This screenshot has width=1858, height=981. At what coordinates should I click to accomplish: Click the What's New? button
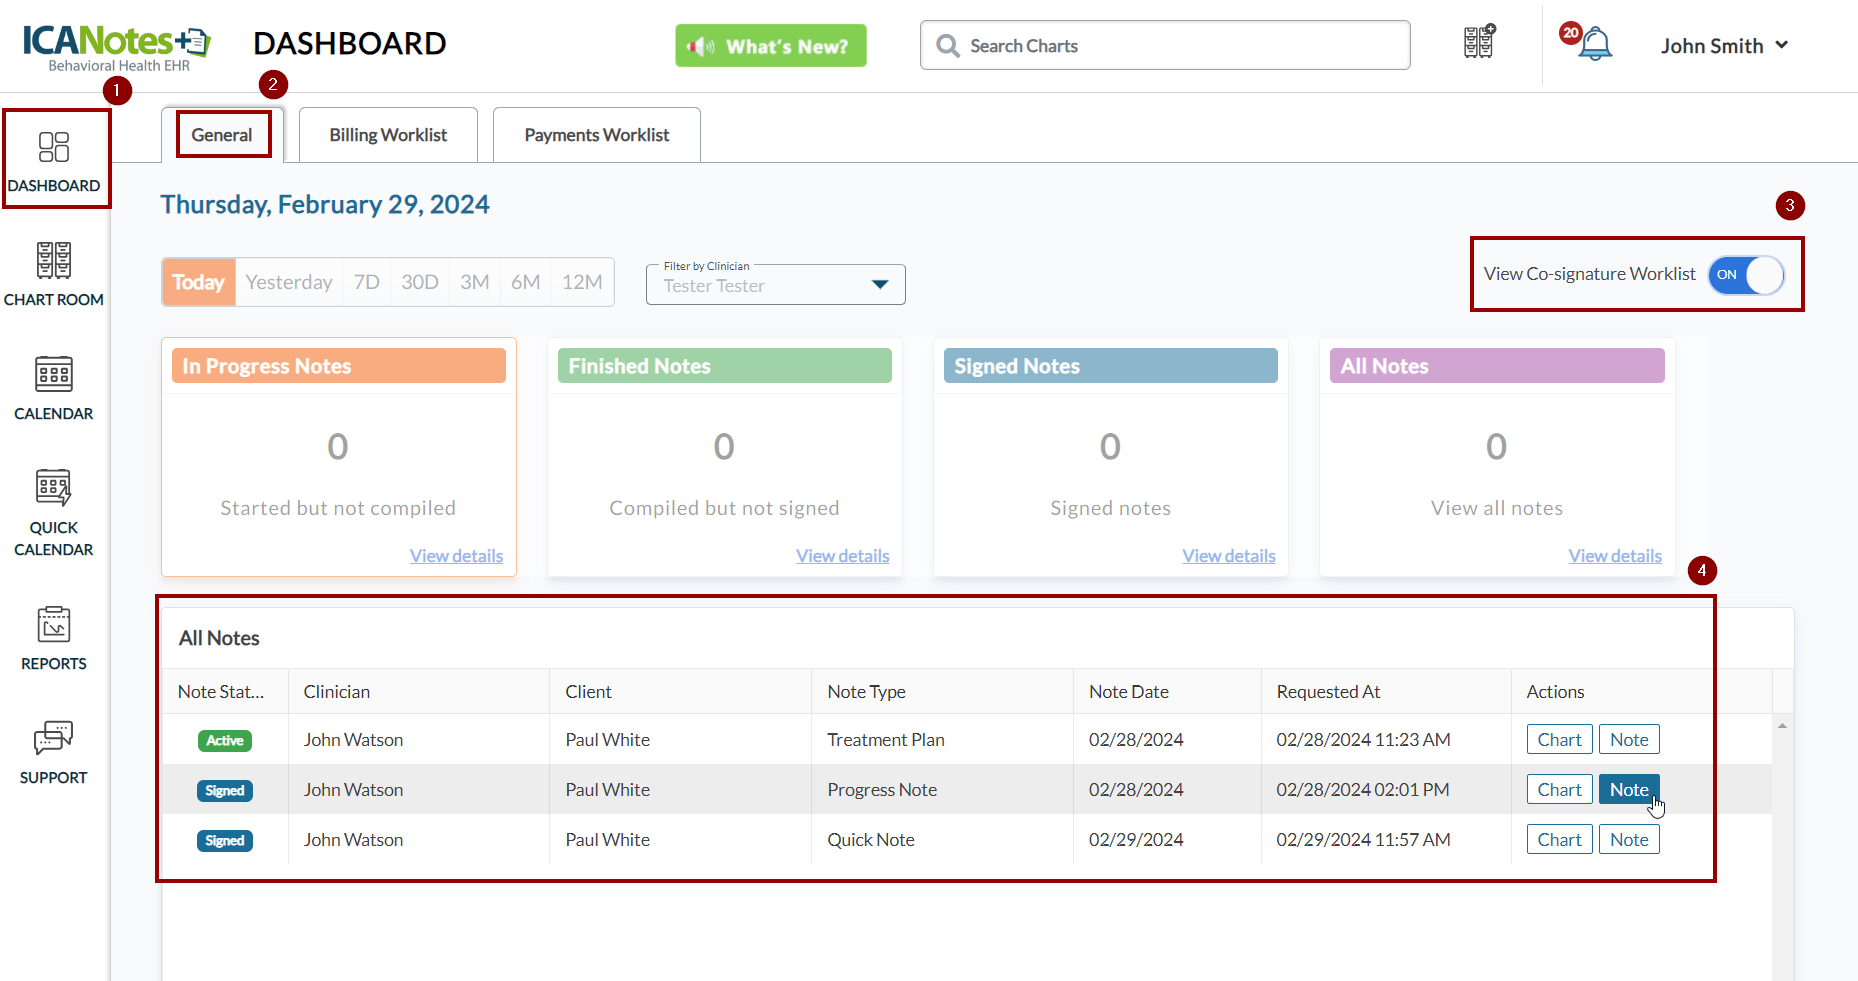(x=770, y=46)
